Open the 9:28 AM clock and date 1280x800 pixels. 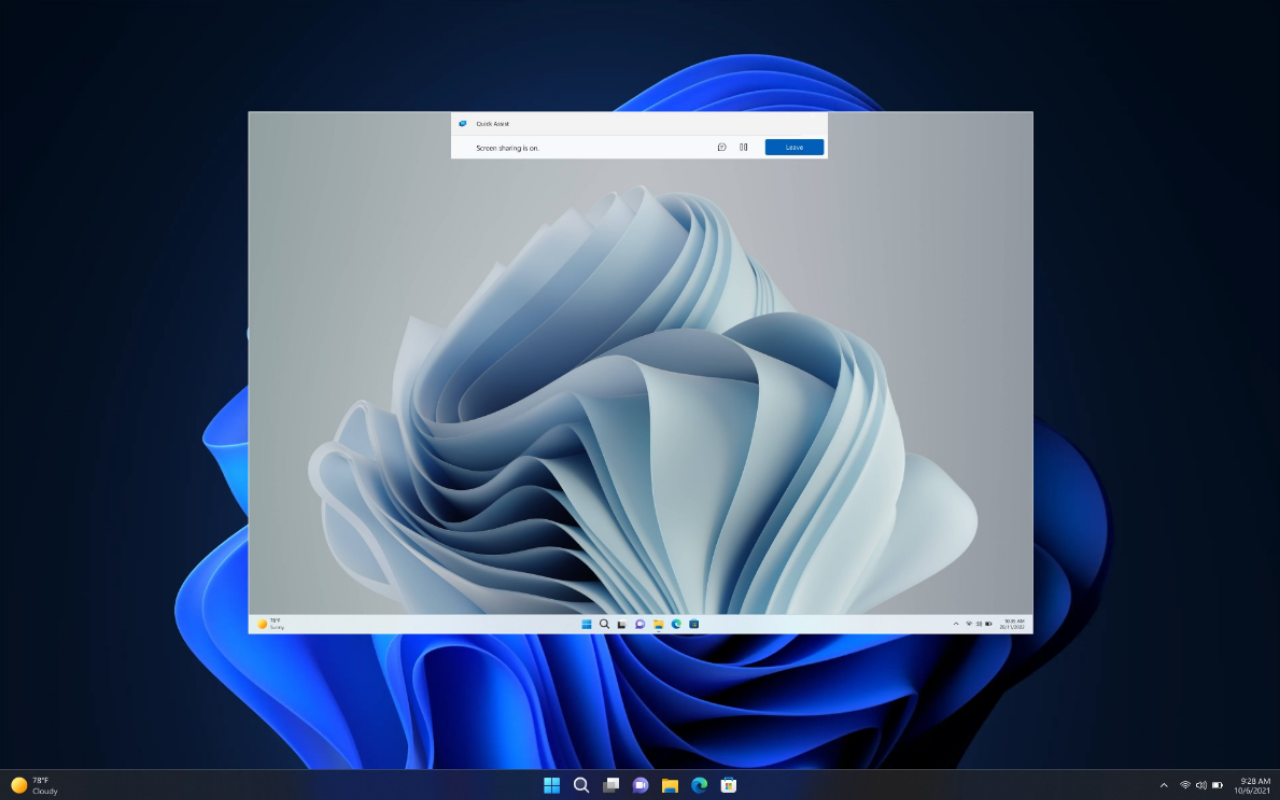(x=1254, y=785)
